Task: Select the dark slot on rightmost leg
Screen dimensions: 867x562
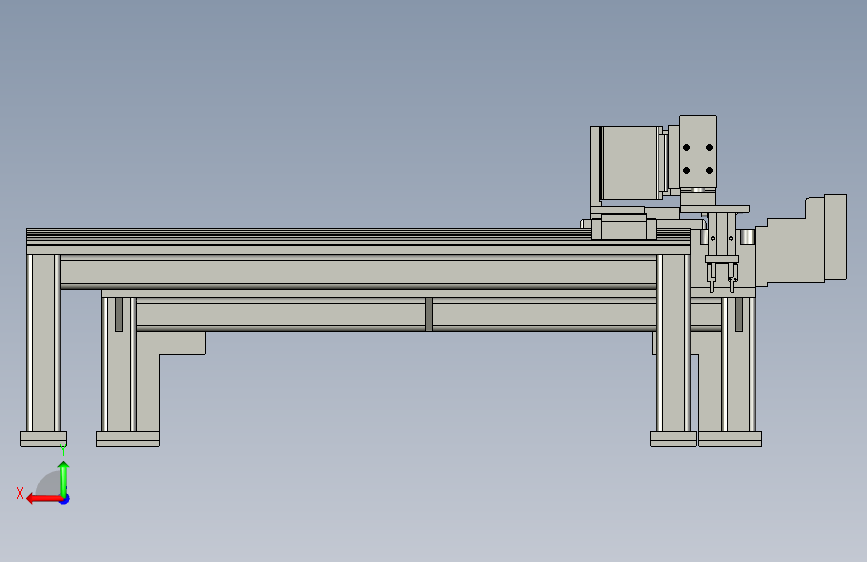Action: tap(739, 314)
